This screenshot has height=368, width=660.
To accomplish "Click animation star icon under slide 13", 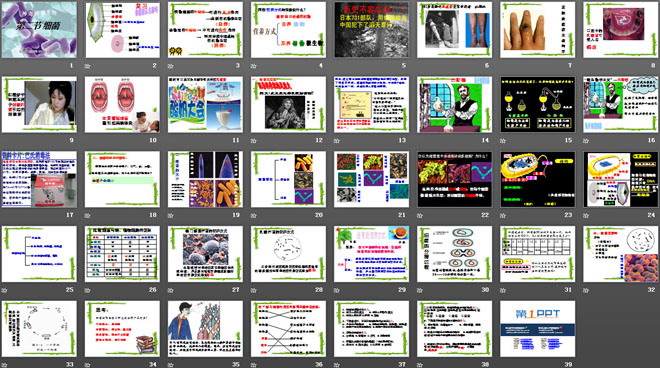I will point(337,141).
